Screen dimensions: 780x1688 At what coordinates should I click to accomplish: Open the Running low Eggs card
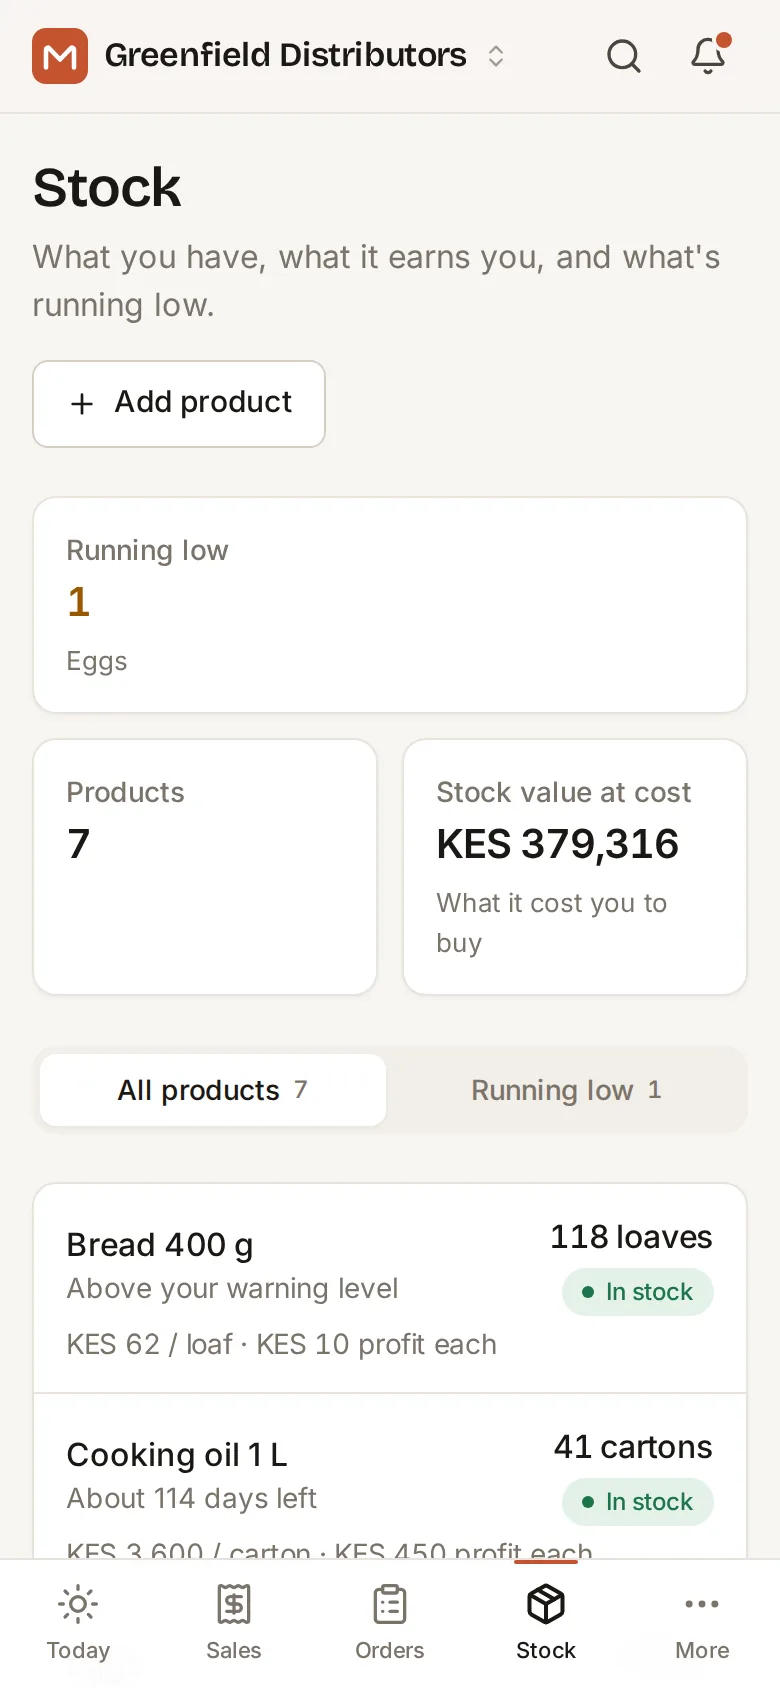click(390, 605)
